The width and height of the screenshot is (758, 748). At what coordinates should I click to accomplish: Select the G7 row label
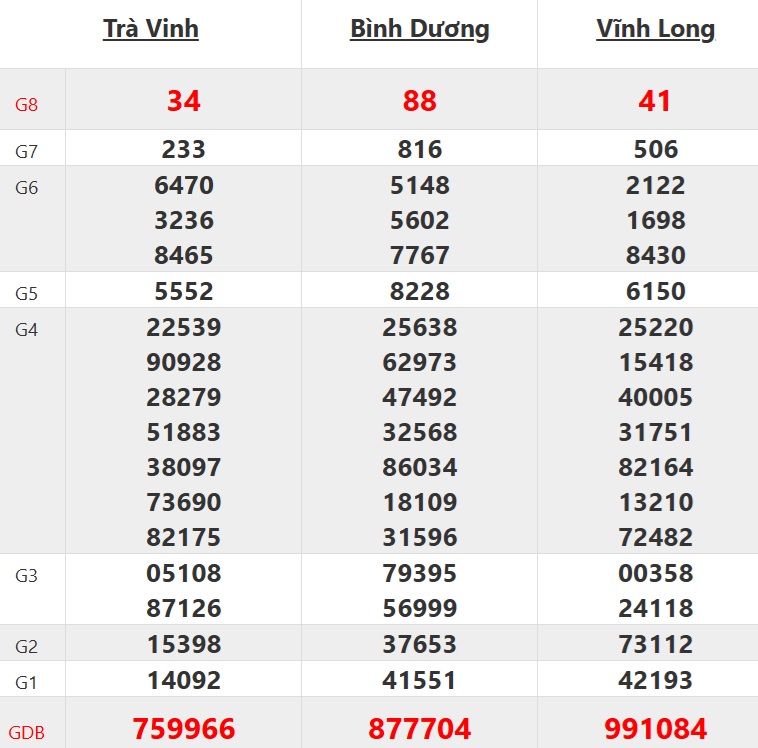pos(27,152)
